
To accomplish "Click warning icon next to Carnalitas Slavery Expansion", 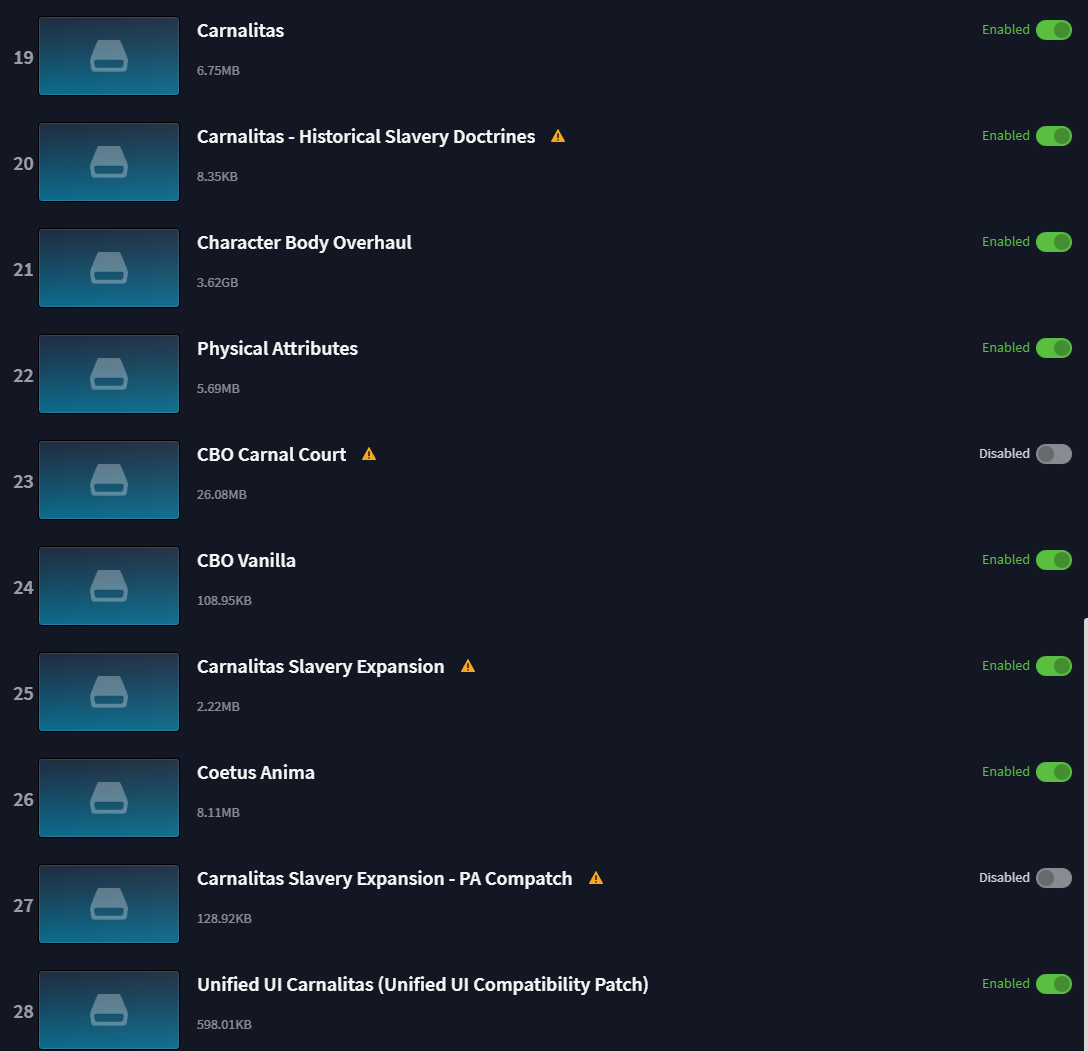I will coord(468,667).
